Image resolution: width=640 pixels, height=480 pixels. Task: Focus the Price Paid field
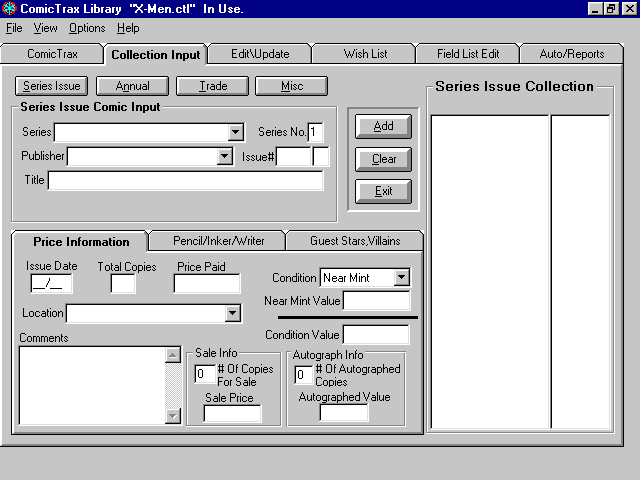[206, 284]
